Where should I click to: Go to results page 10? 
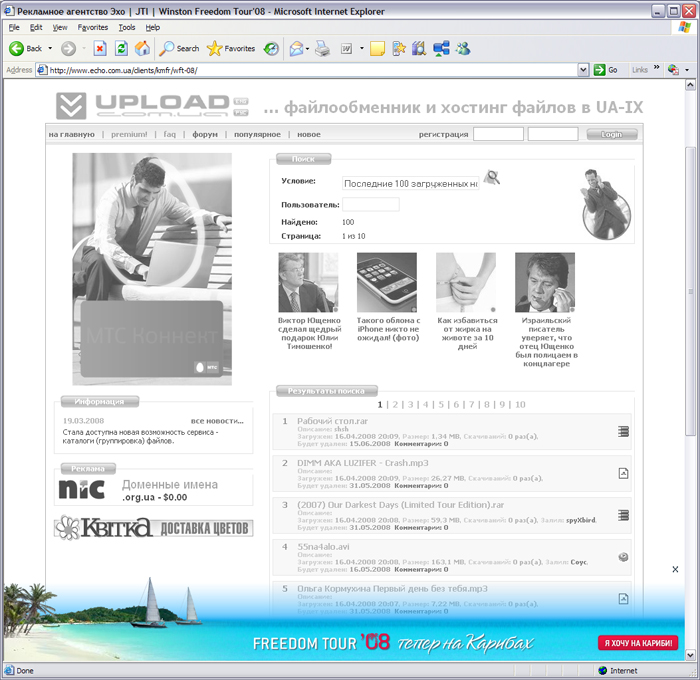pyautogui.click(x=520, y=405)
